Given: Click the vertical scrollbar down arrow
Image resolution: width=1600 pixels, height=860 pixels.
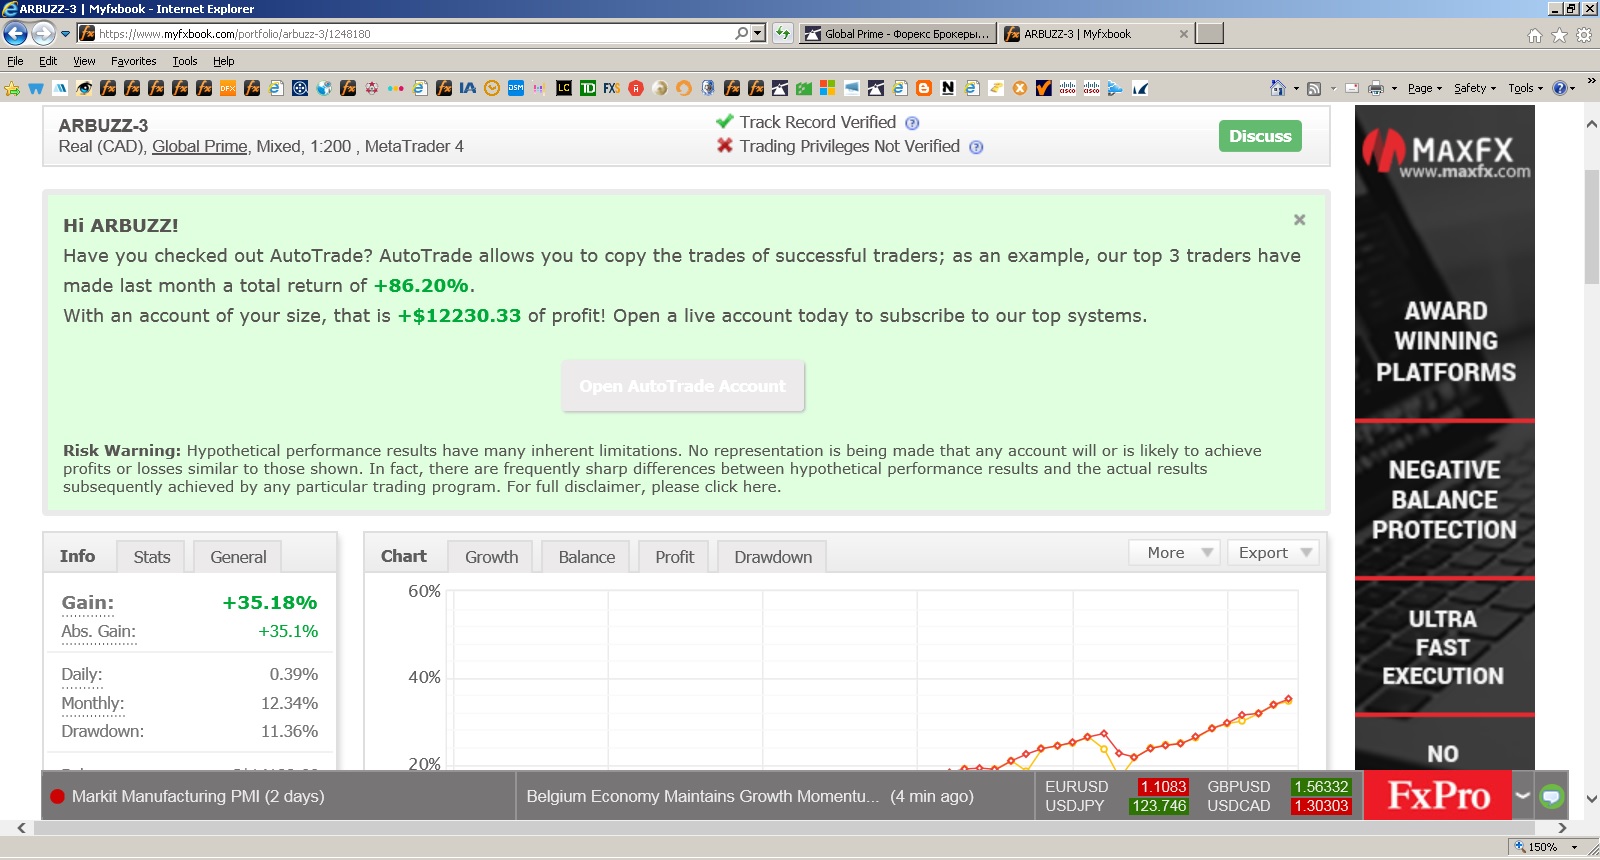Looking at the screenshot, I should [x=1592, y=799].
